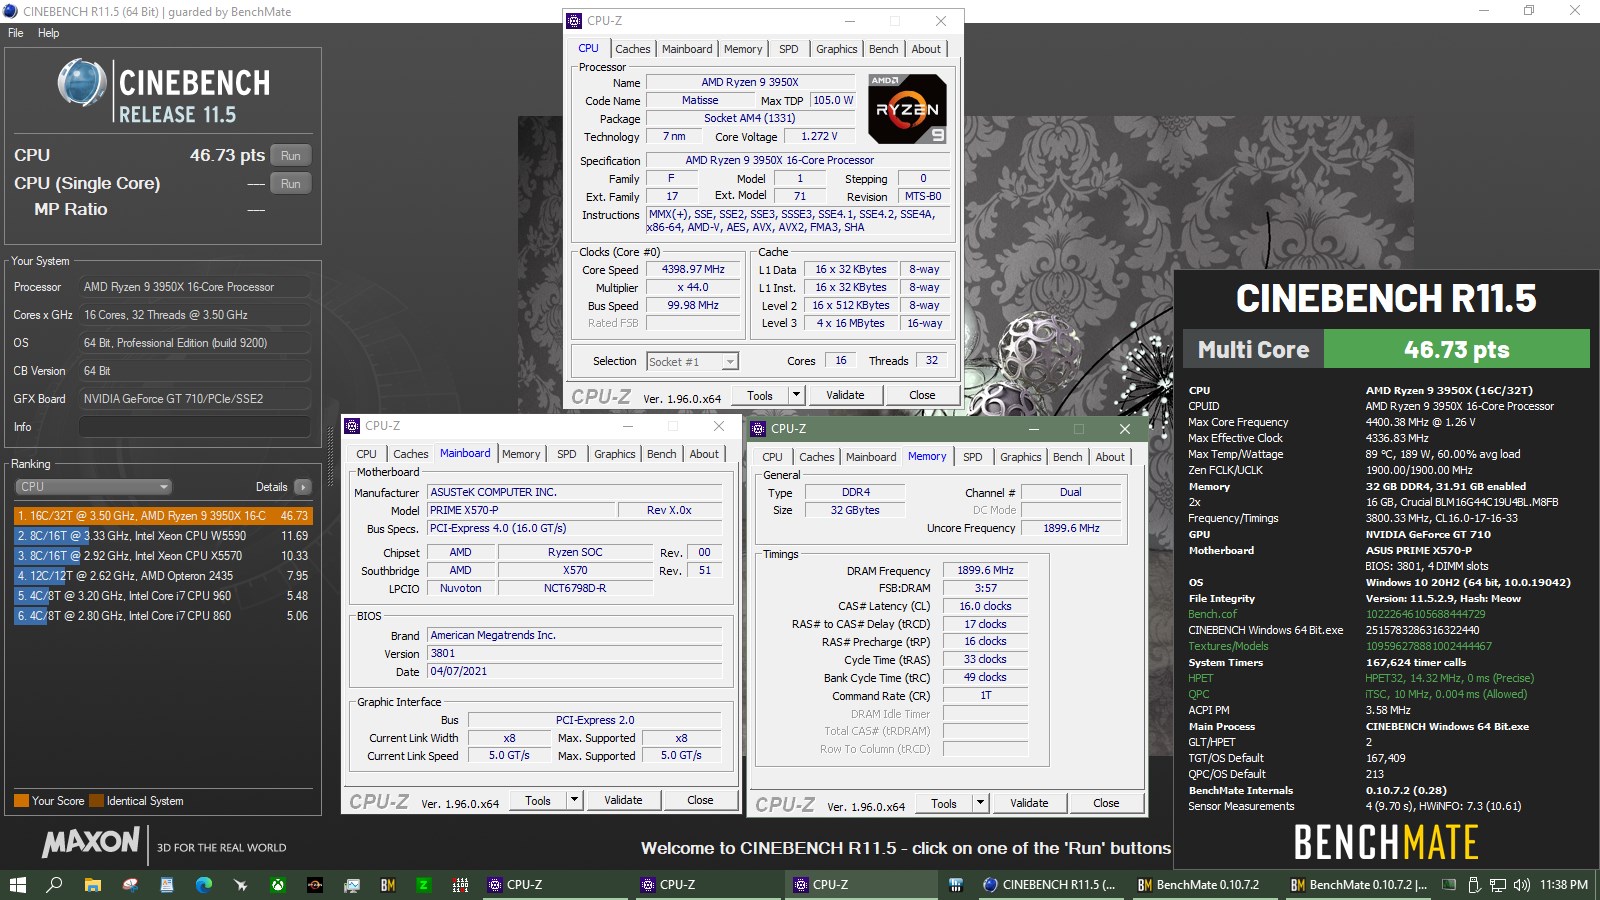Click BIOS date 04/07/2021

[575, 672]
